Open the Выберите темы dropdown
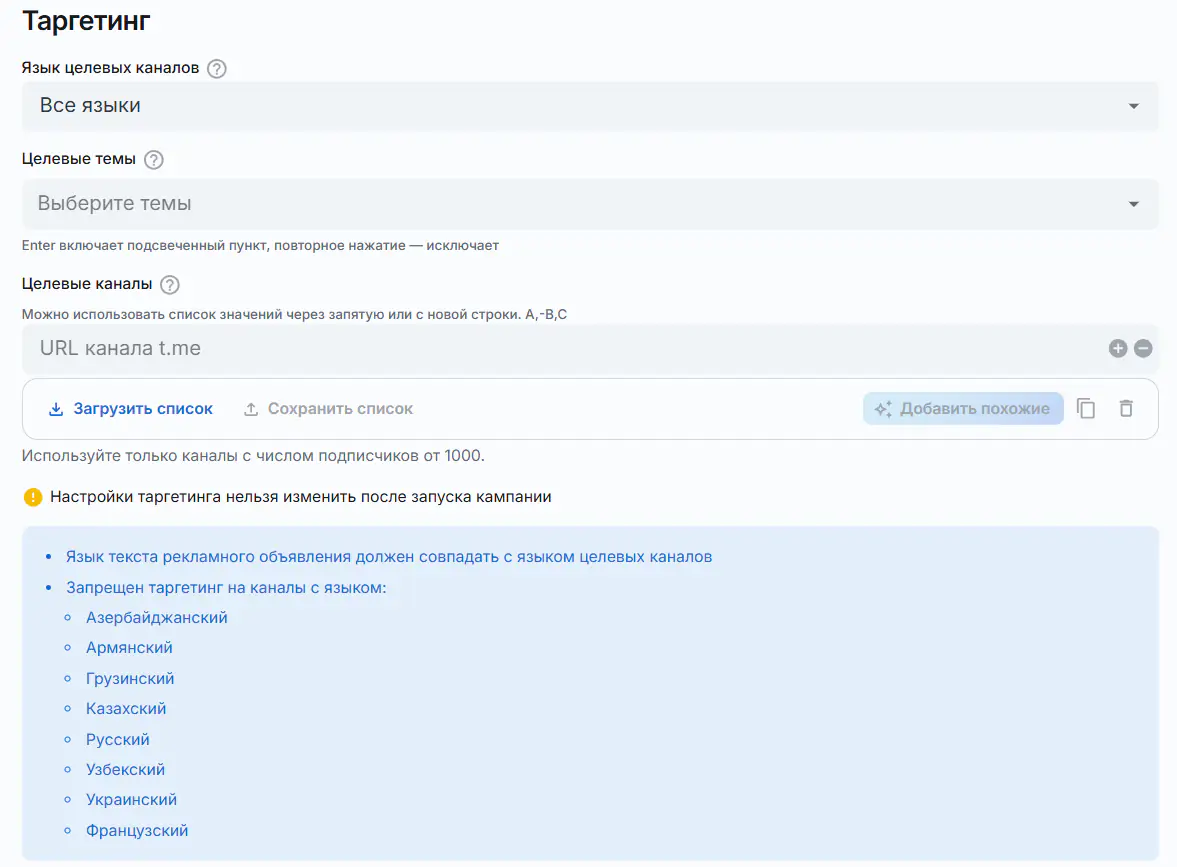The image size is (1177, 867). click(x=590, y=203)
